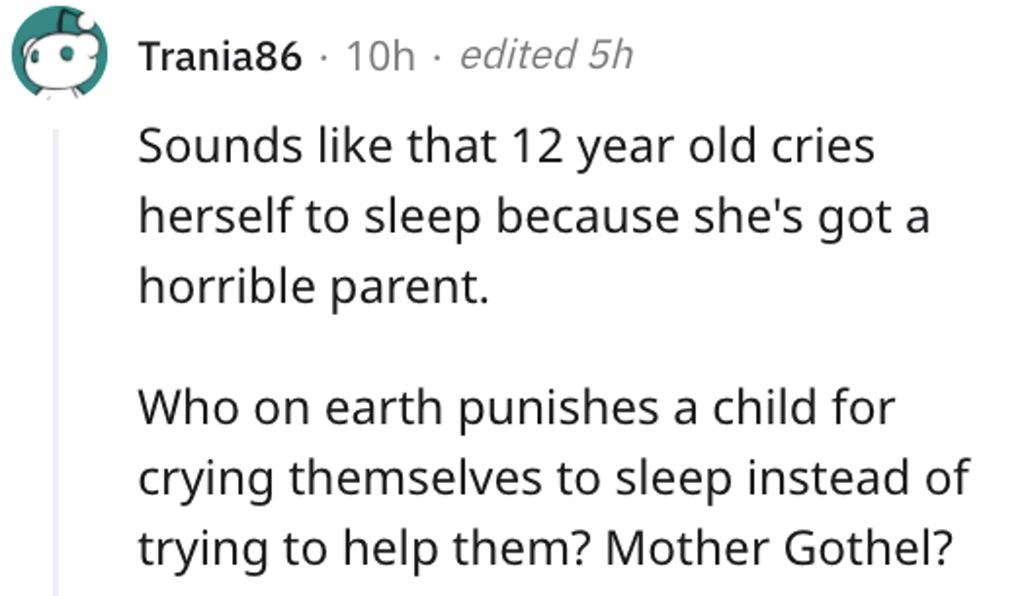The width and height of the screenshot is (1024, 596).
Task: Visit the Trania86 username profile link
Action: click(x=220, y=56)
